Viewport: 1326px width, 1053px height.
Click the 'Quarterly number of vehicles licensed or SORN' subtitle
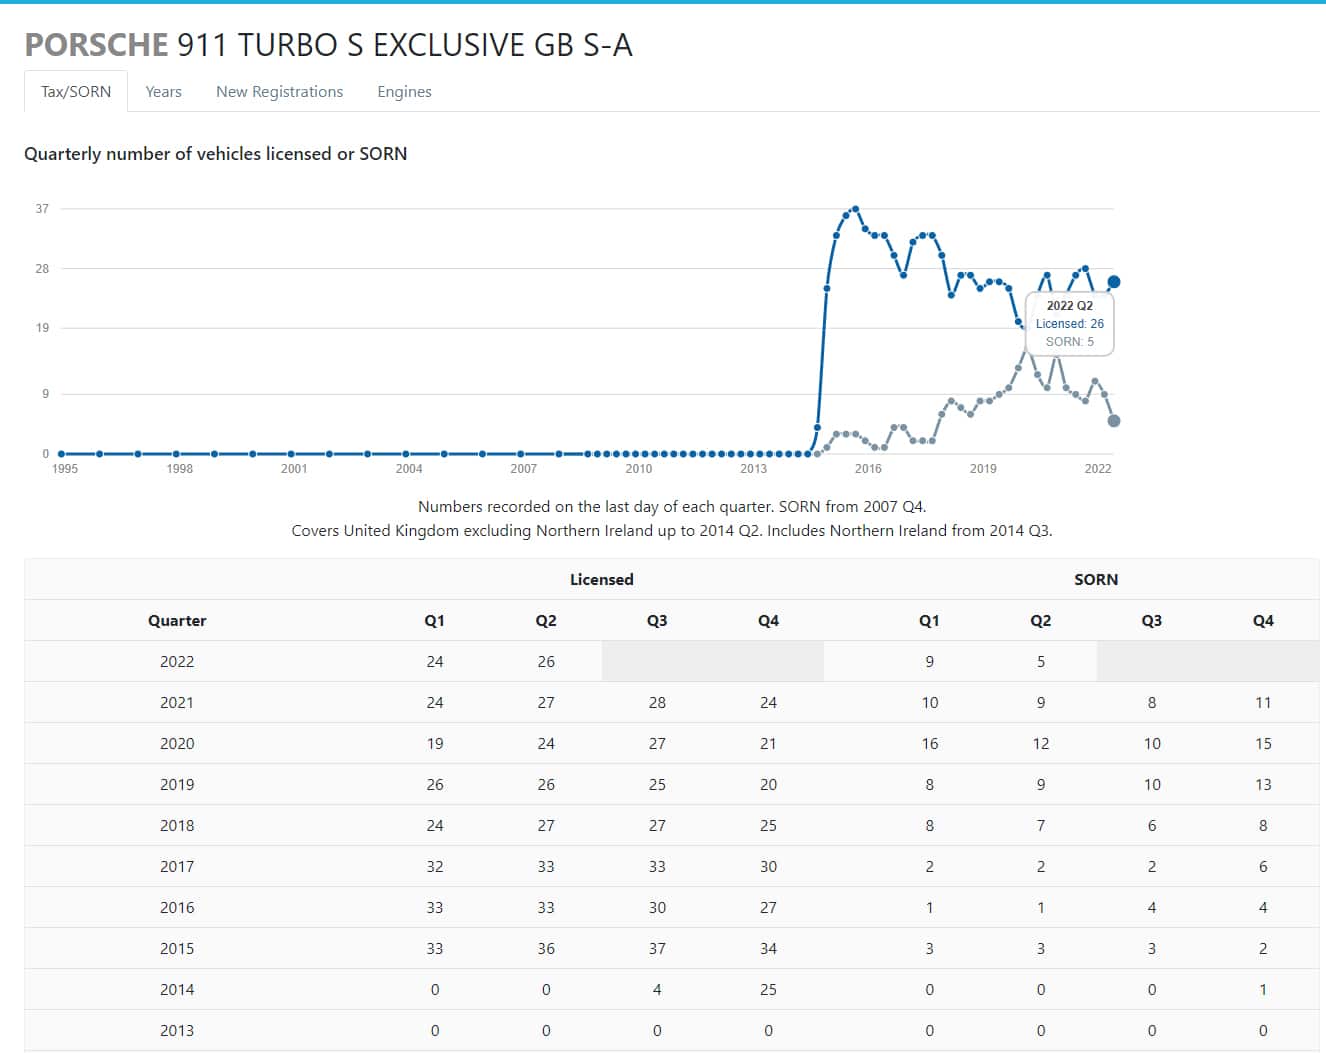[216, 153]
